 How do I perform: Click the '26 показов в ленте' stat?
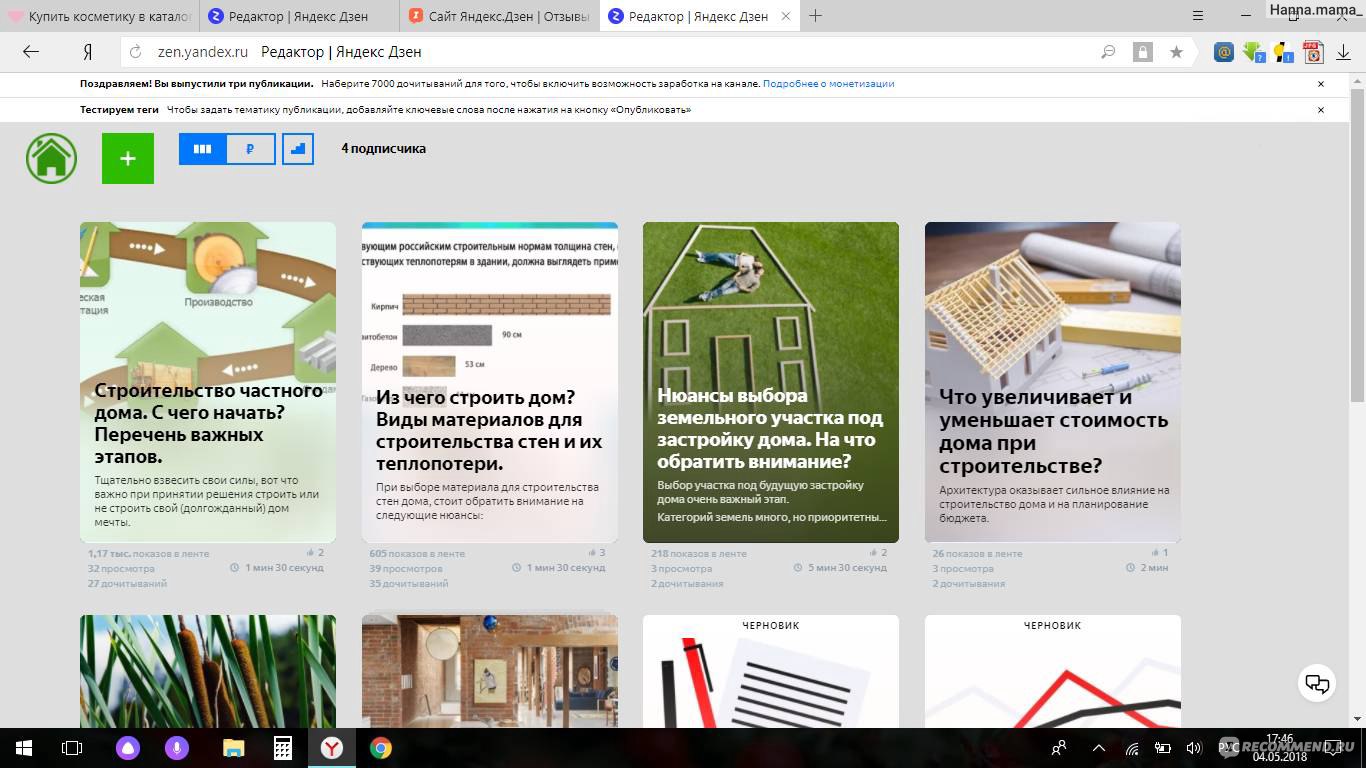[977, 553]
